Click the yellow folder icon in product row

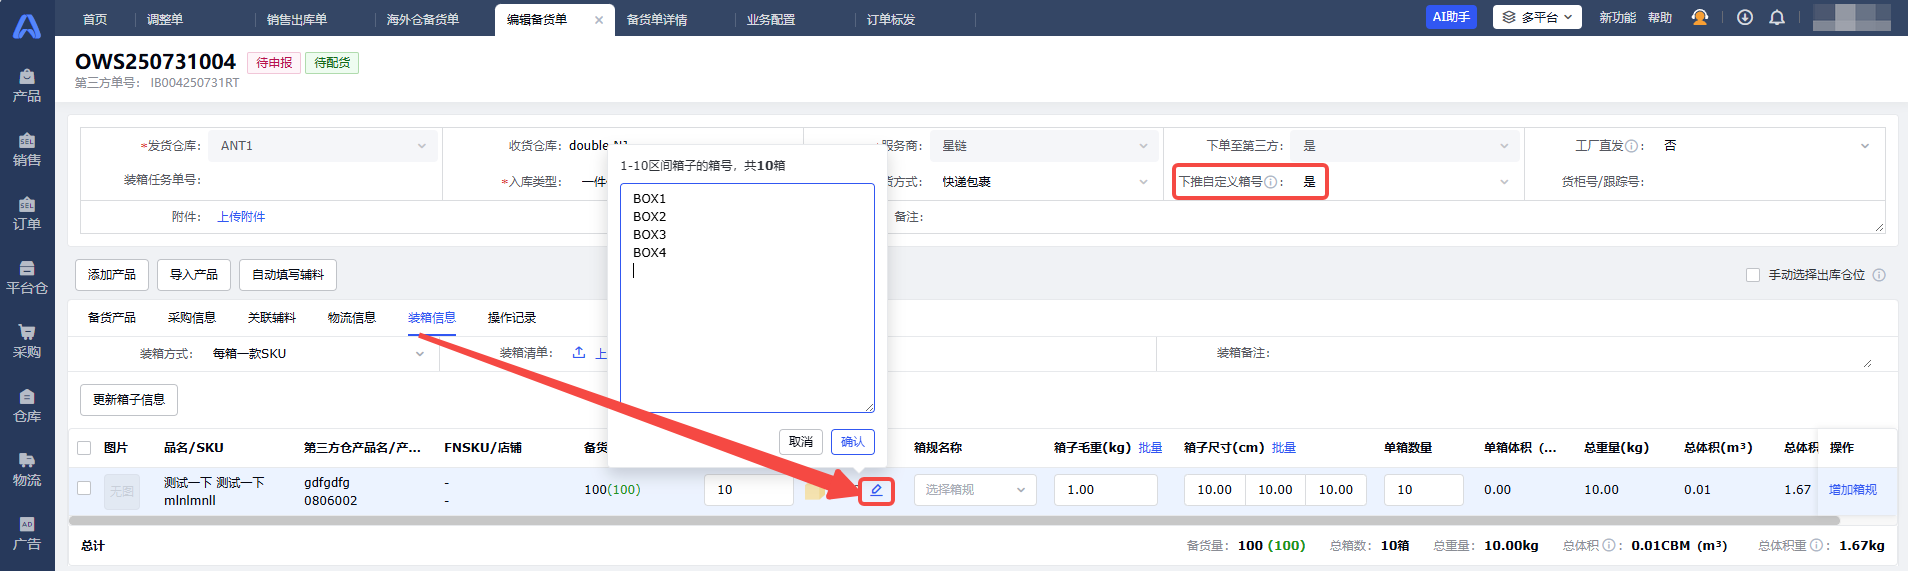[x=816, y=490]
